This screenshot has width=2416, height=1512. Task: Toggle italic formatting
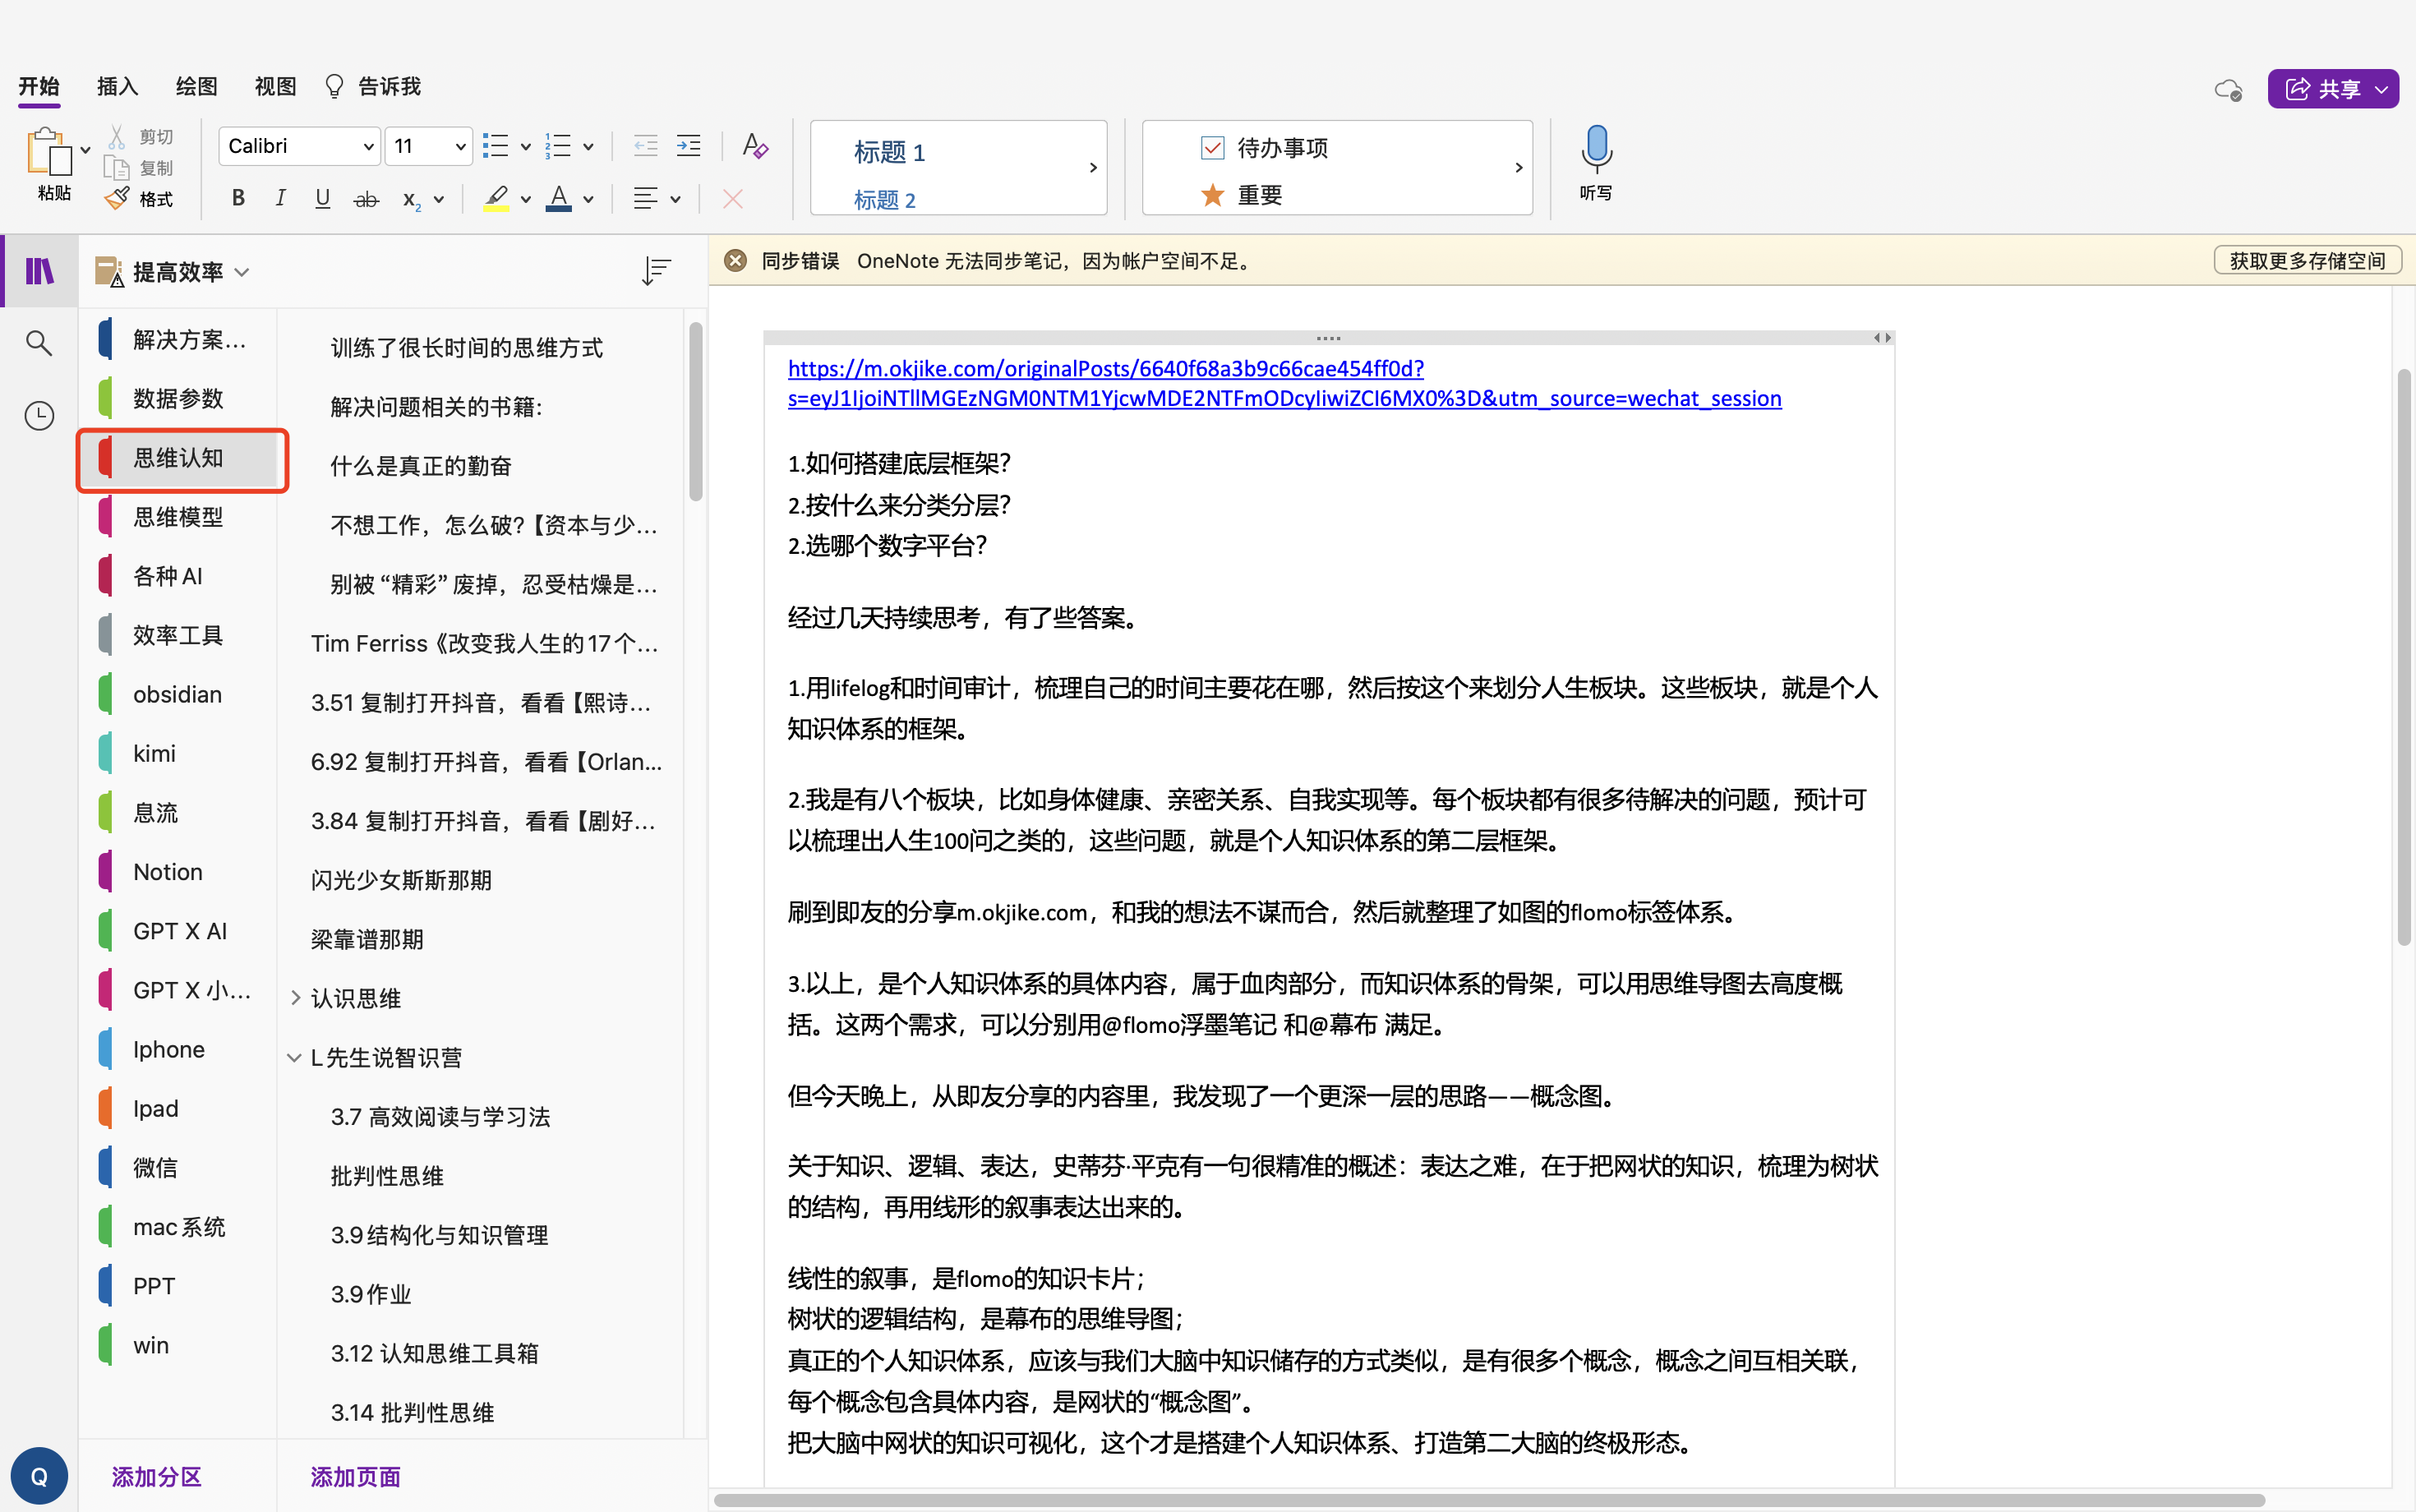(280, 198)
